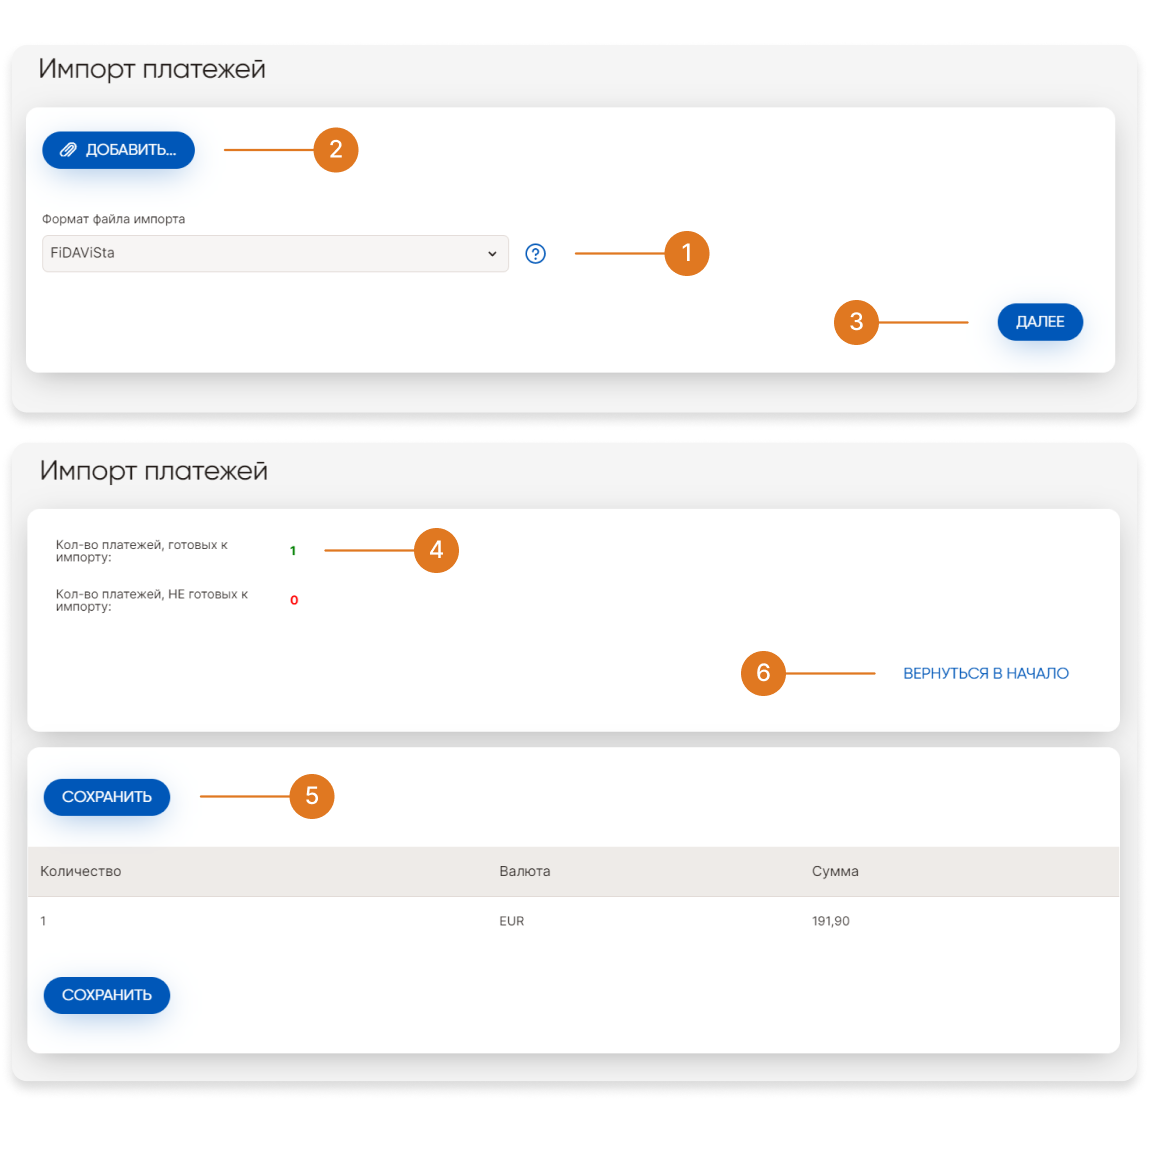Click the Количество column header
This screenshot has height=1172, width=1150.
81,871
